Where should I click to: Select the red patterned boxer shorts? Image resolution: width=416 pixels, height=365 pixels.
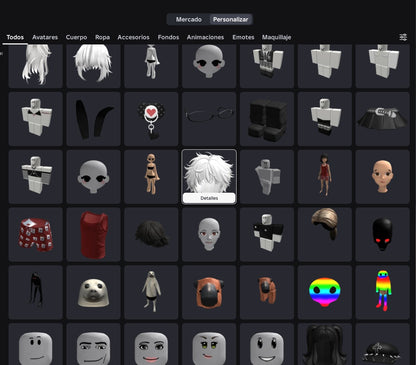pos(36,234)
